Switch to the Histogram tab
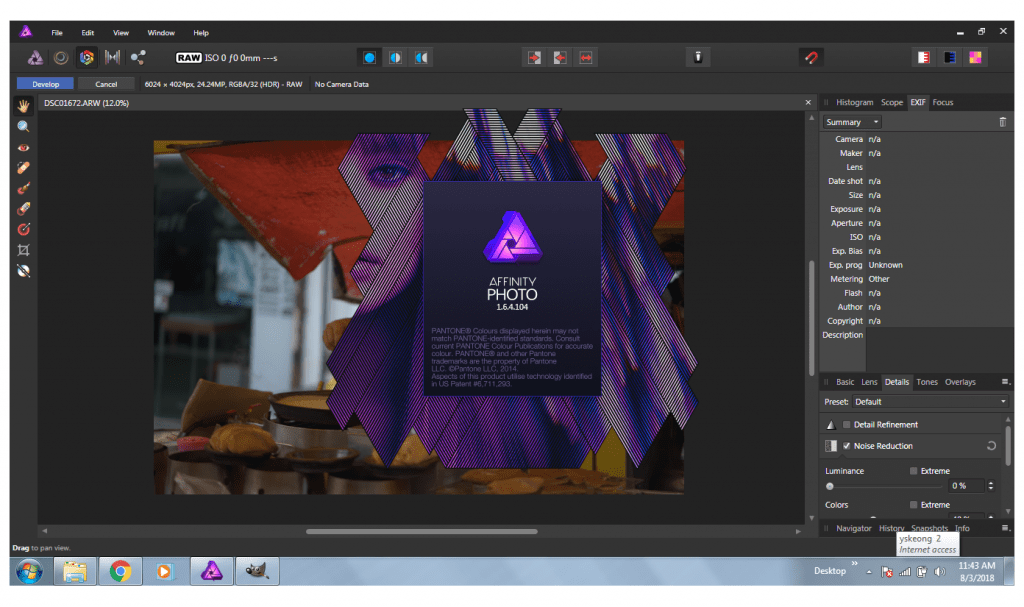 [854, 102]
